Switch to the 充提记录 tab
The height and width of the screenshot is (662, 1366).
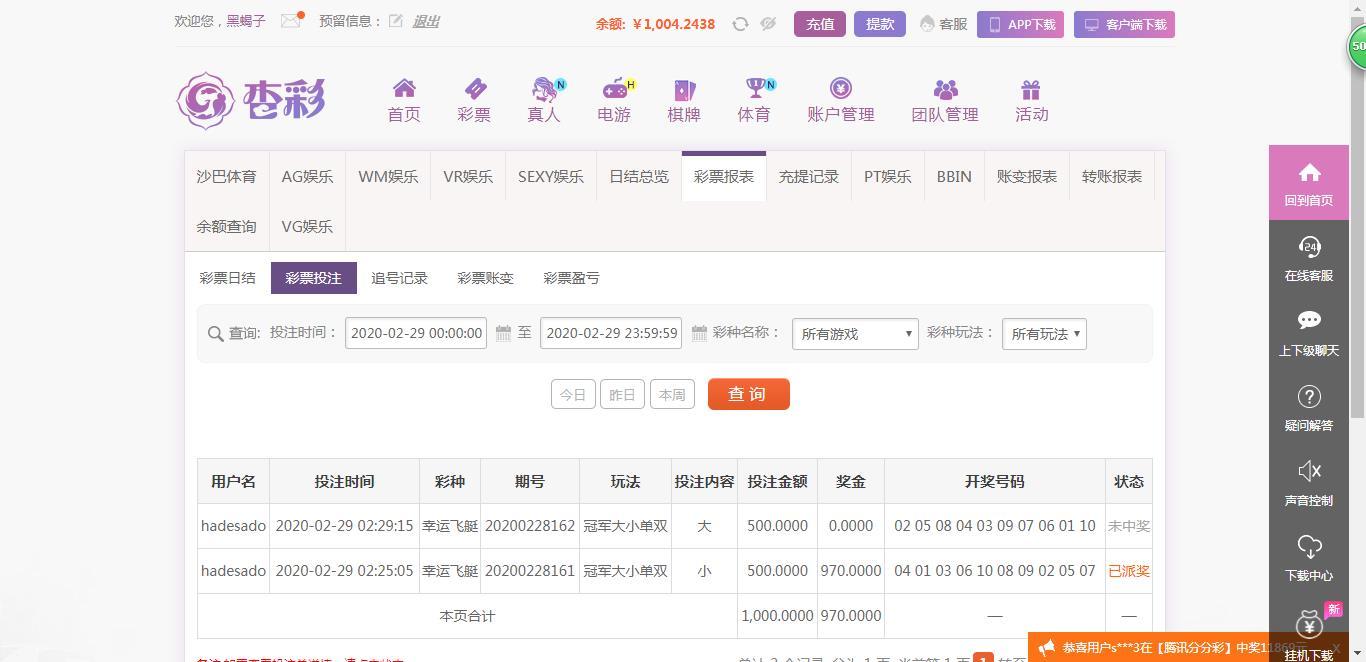(x=808, y=177)
